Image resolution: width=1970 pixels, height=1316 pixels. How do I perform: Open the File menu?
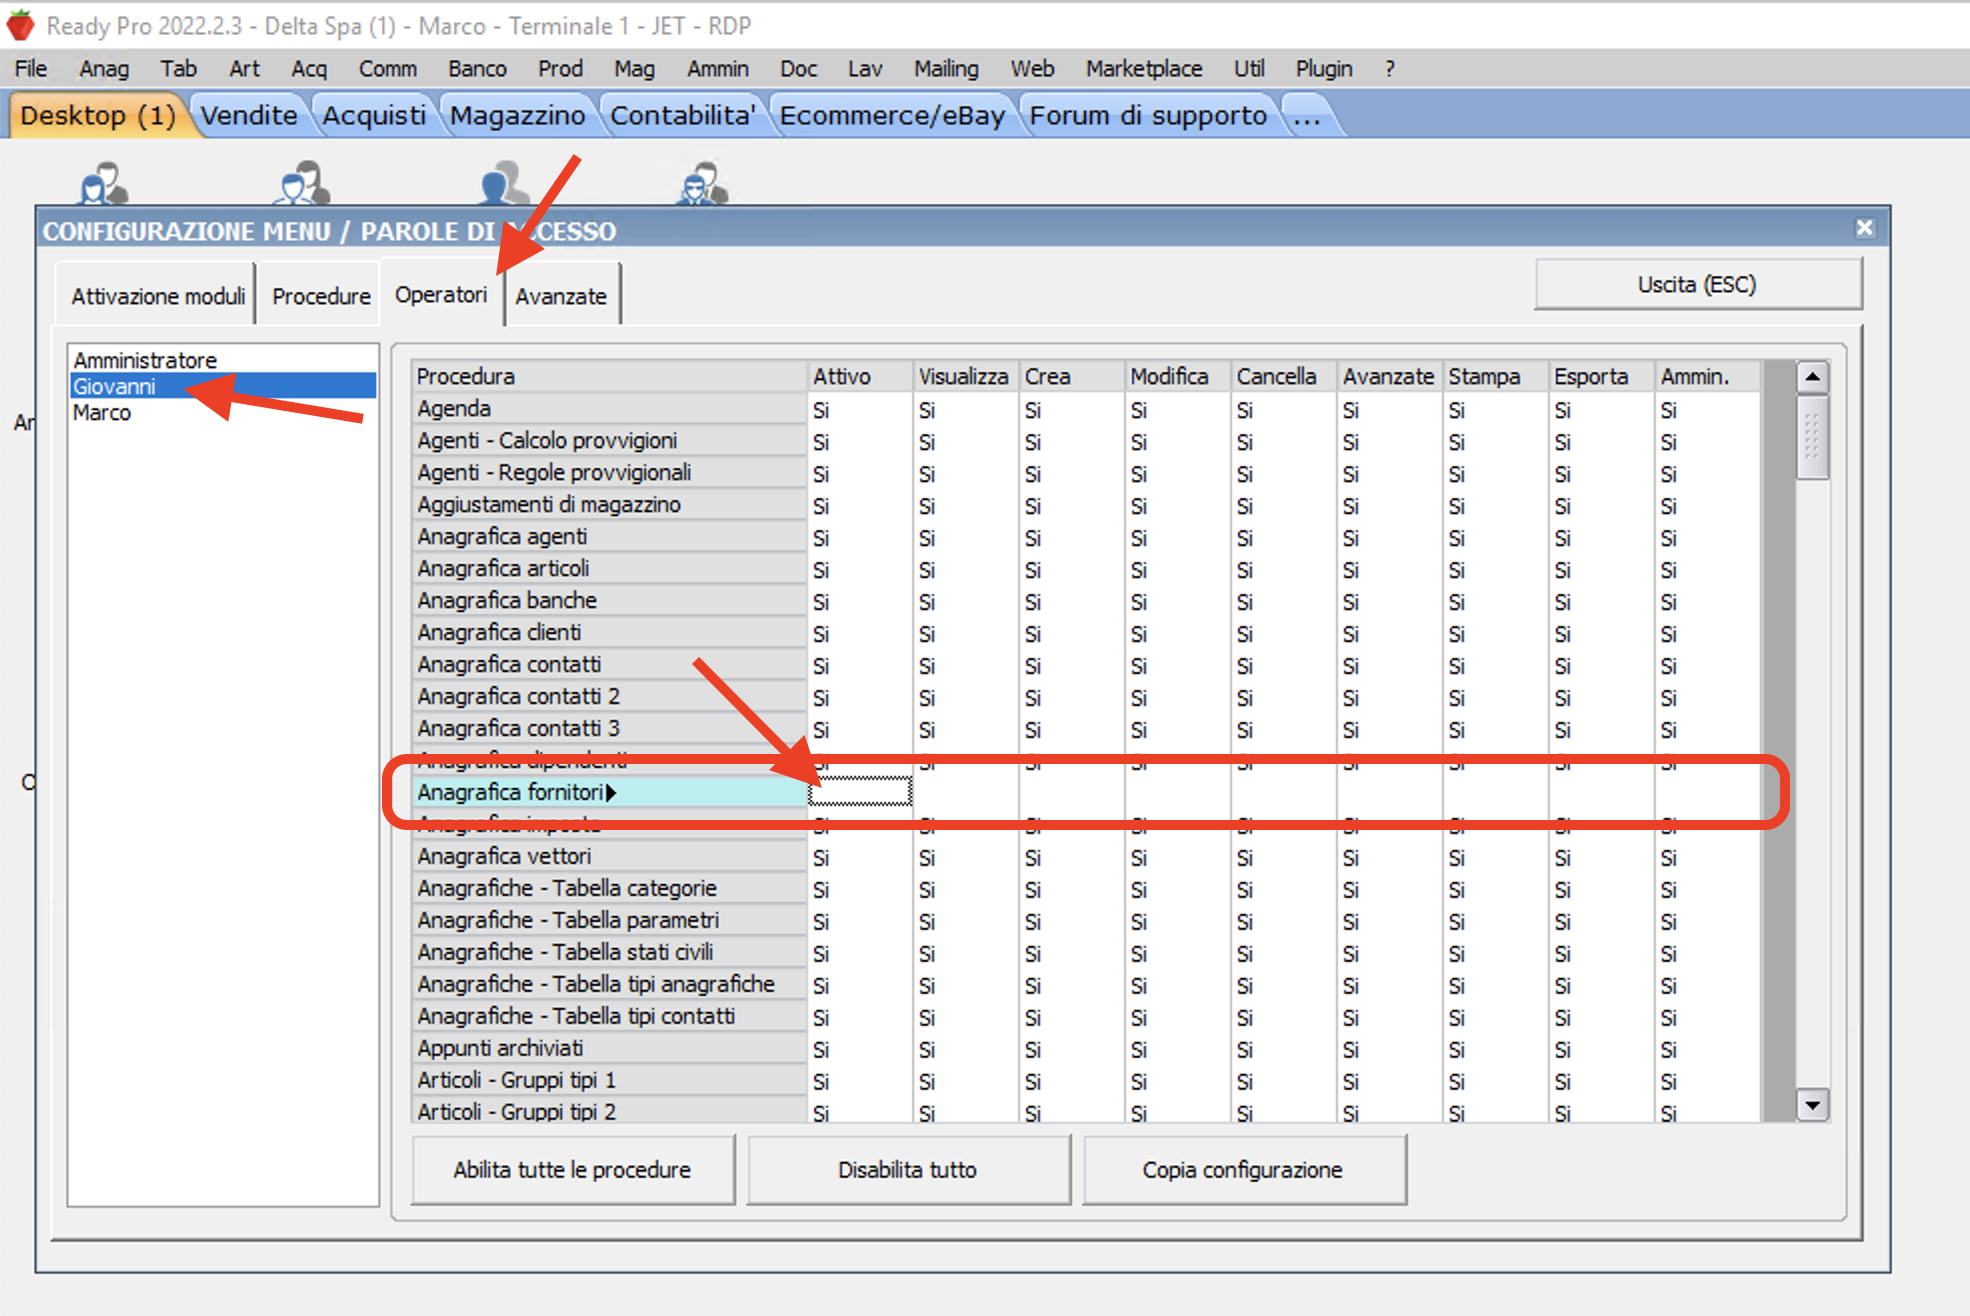click(31, 68)
